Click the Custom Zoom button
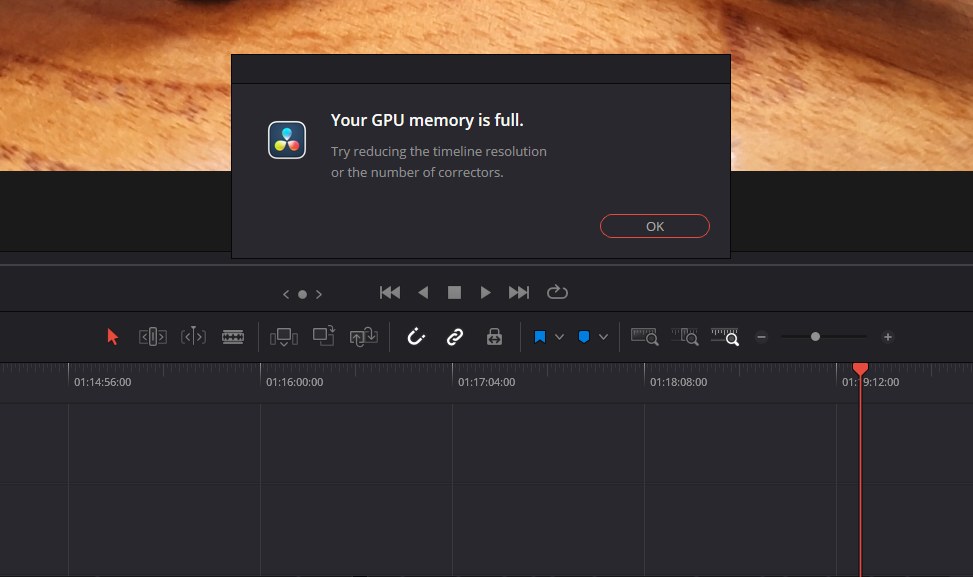The image size is (973, 577). click(x=725, y=336)
